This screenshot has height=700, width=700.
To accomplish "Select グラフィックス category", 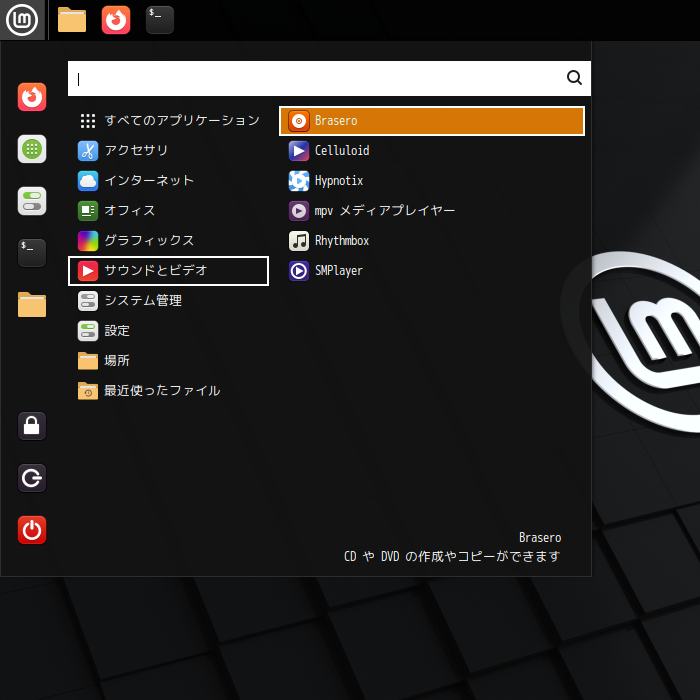I will 168,241.
